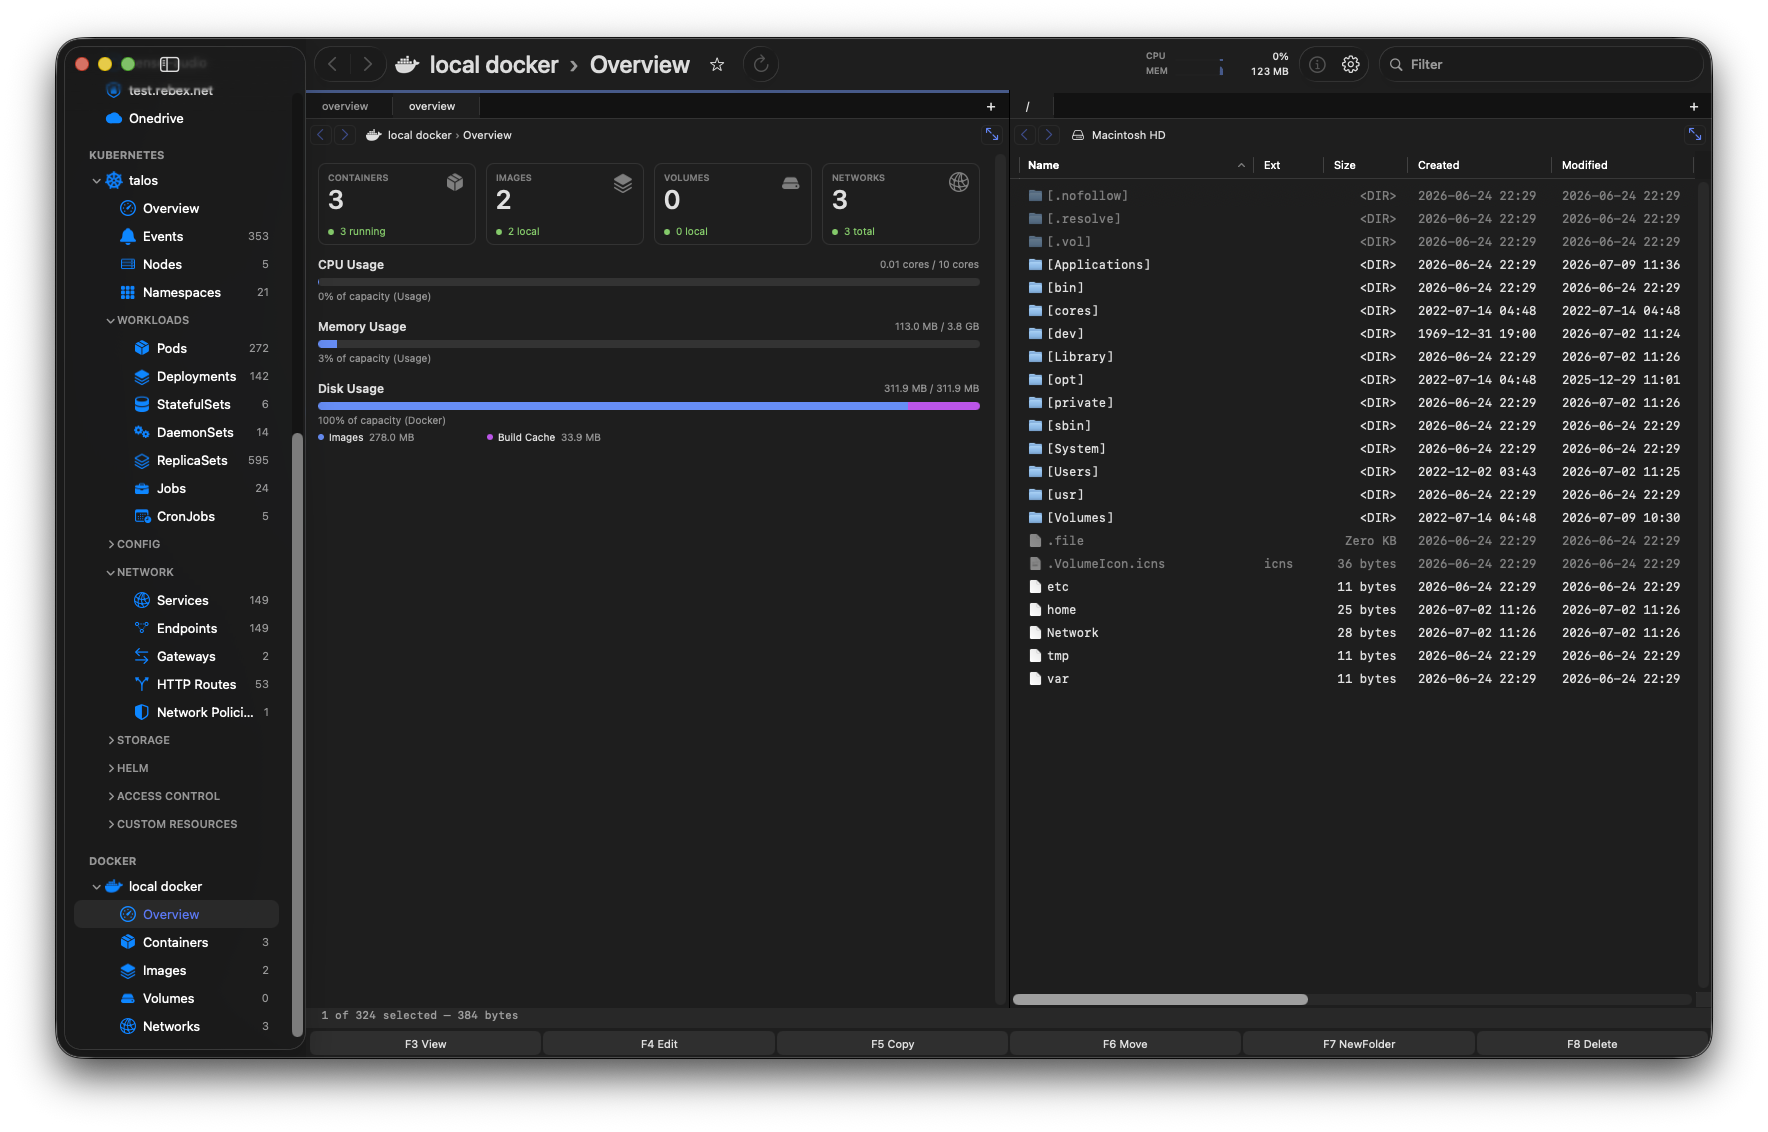Refresh the Overview with the reload icon
The height and width of the screenshot is (1132, 1768).
click(x=761, y=64)
